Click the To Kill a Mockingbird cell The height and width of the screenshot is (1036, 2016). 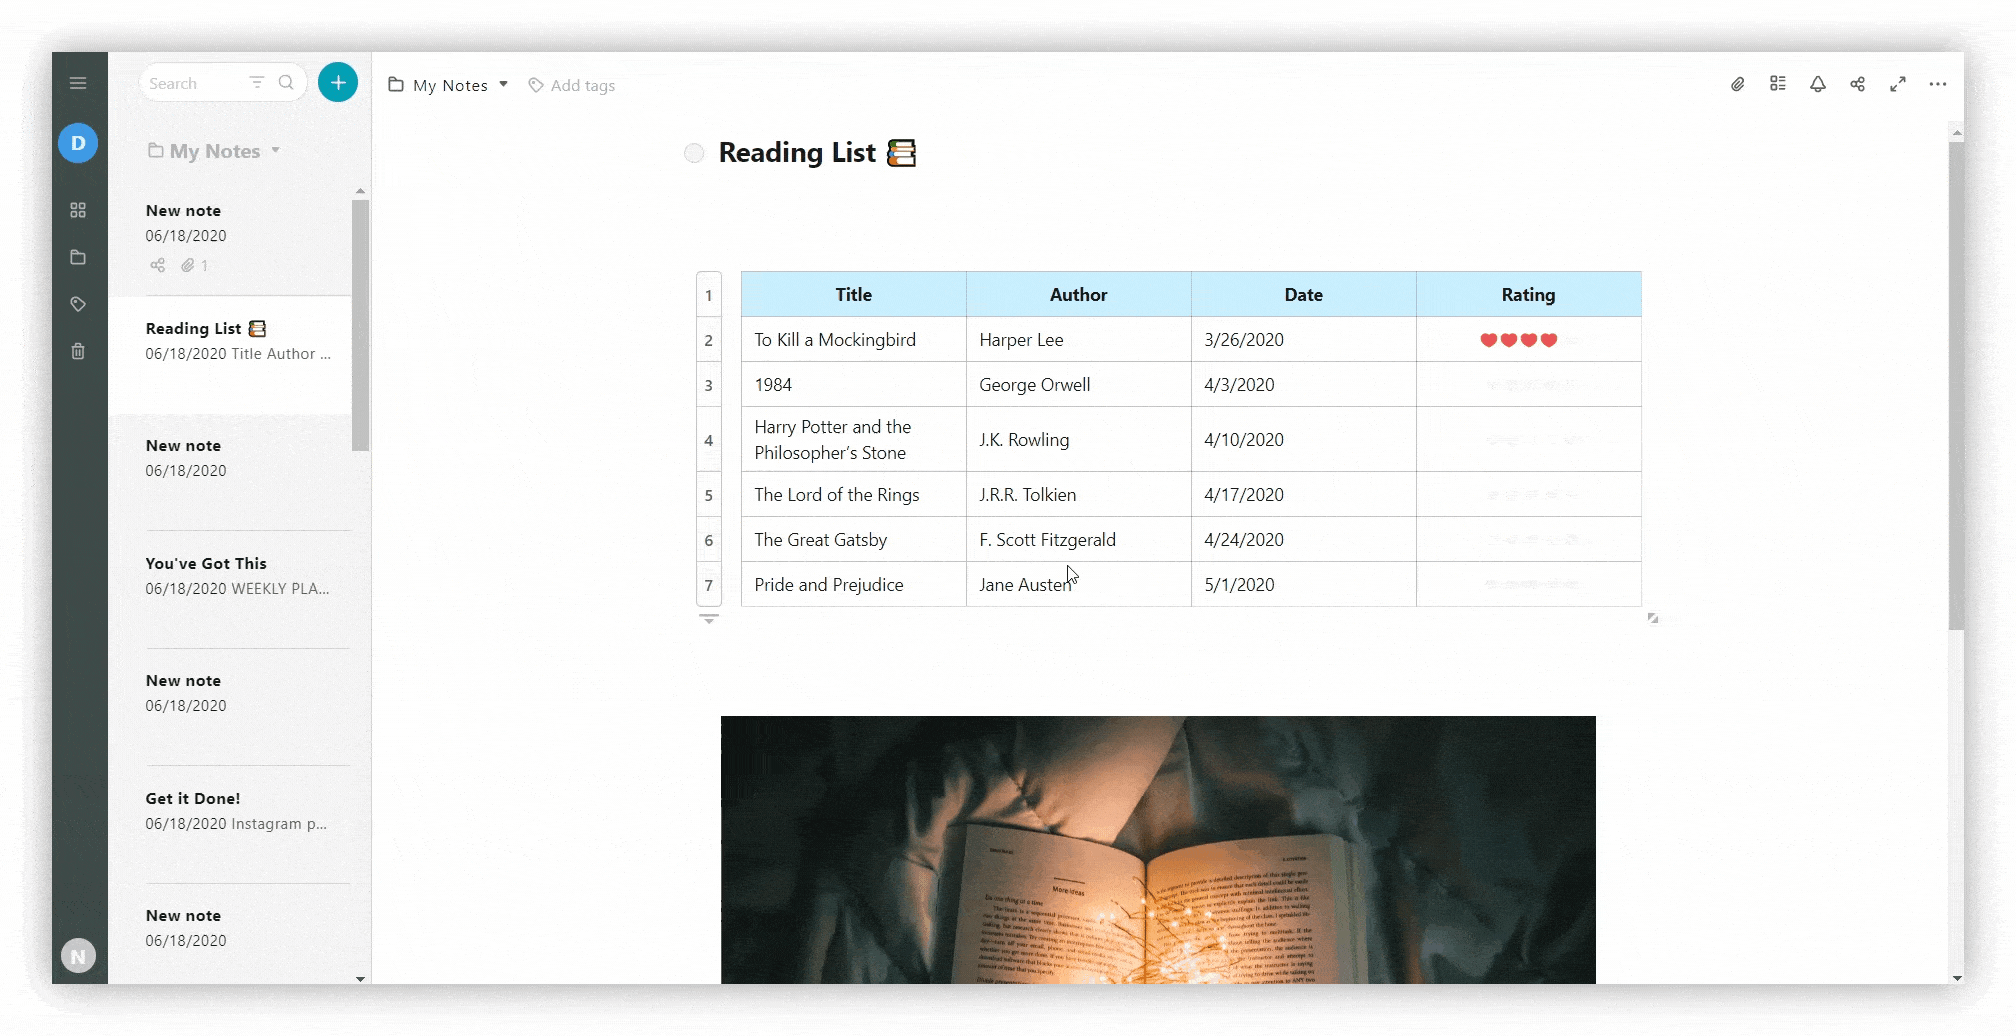click(x=854, y=340)
